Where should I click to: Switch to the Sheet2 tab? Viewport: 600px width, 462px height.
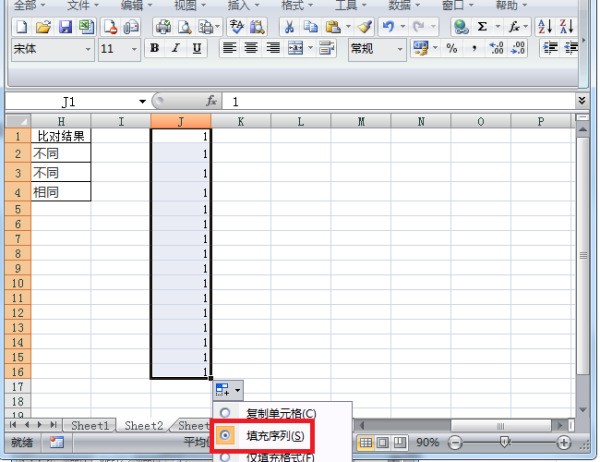coord(144,425)
